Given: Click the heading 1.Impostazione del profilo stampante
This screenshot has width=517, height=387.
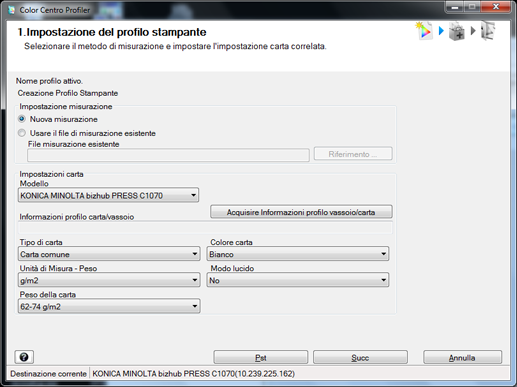Looking at the screenshot, I should pyautogui.click(x=112, y=32).
